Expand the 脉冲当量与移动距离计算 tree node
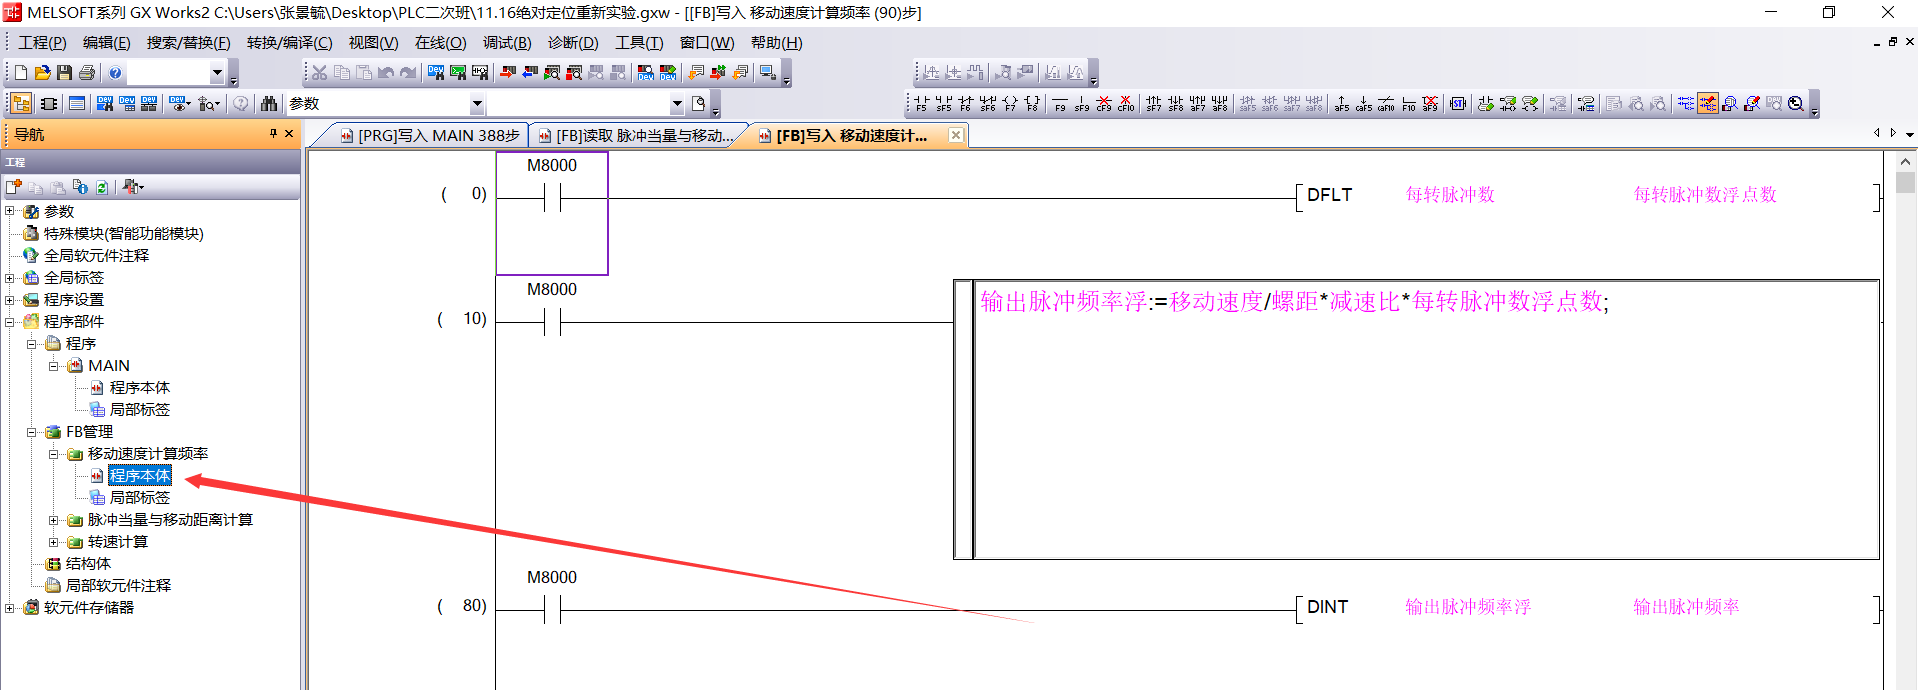Screen dimensions: 1918x690 pyautogui.click(x=54, y=520)
